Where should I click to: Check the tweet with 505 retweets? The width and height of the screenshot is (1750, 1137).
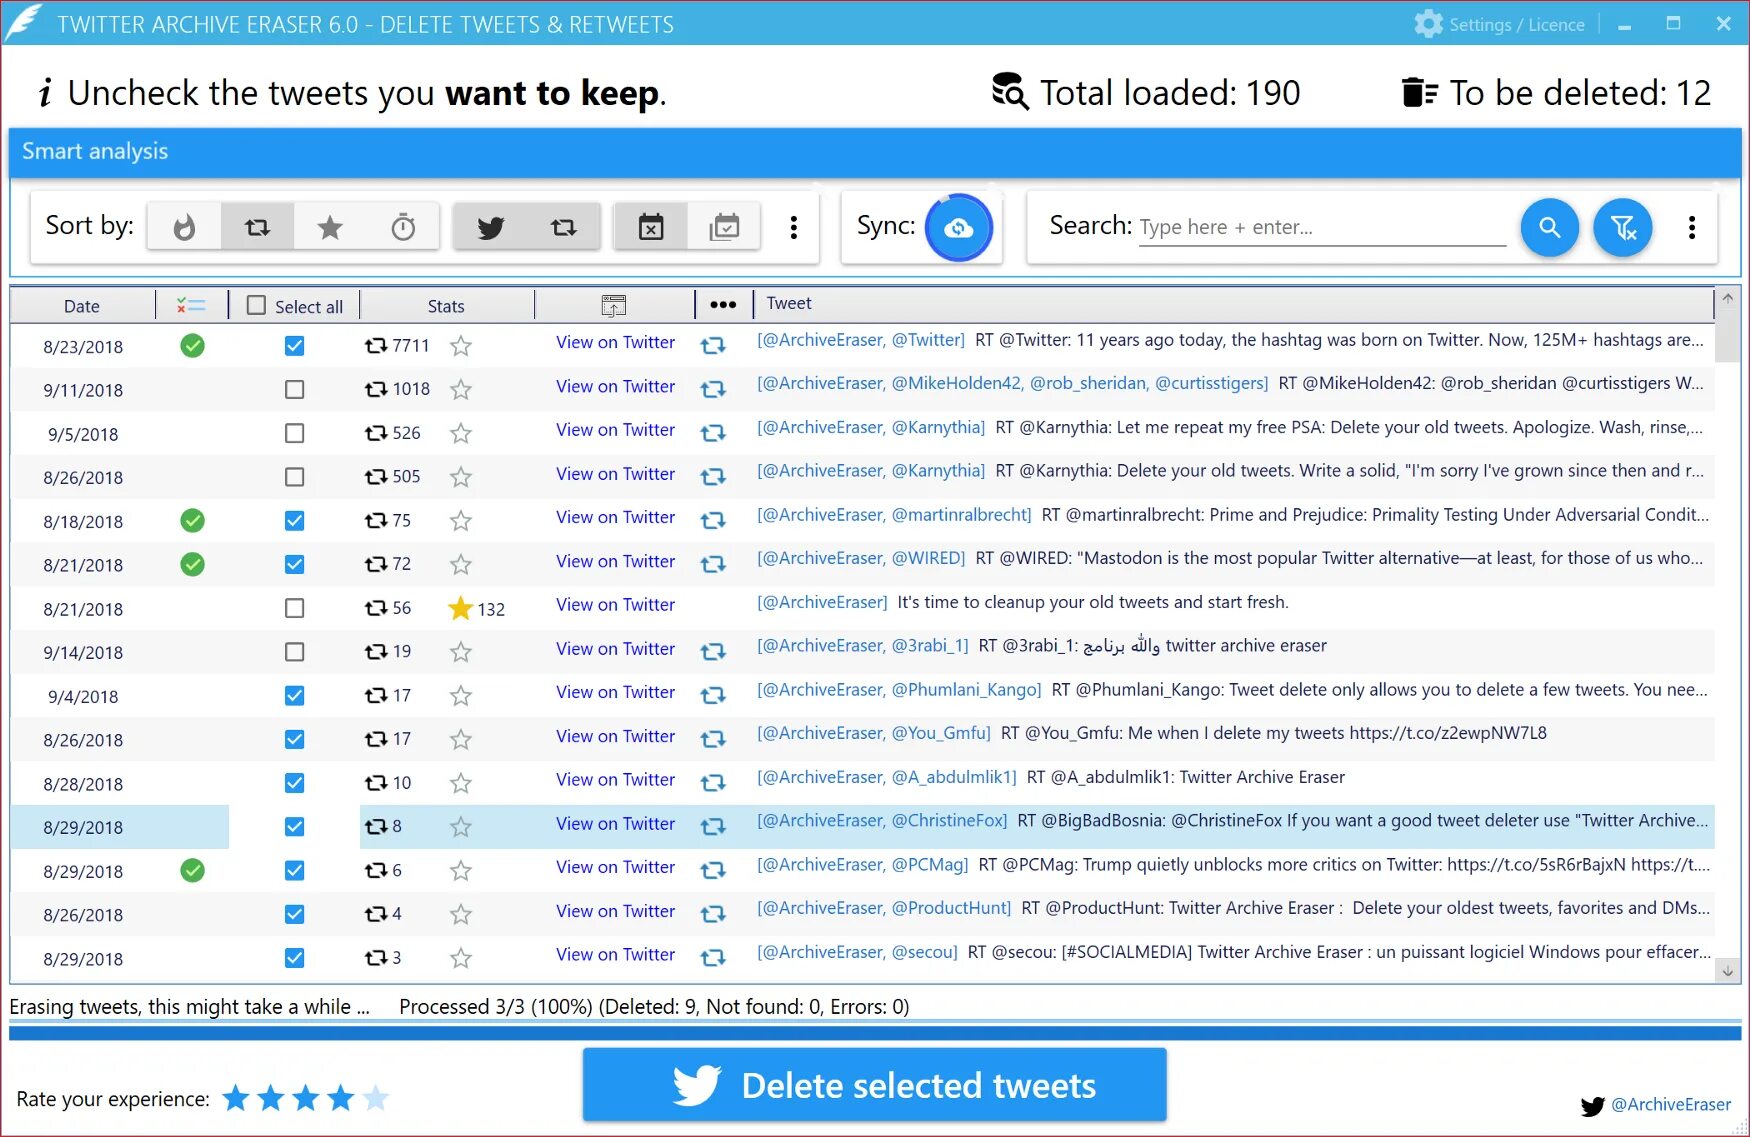[x=294, y=477]
